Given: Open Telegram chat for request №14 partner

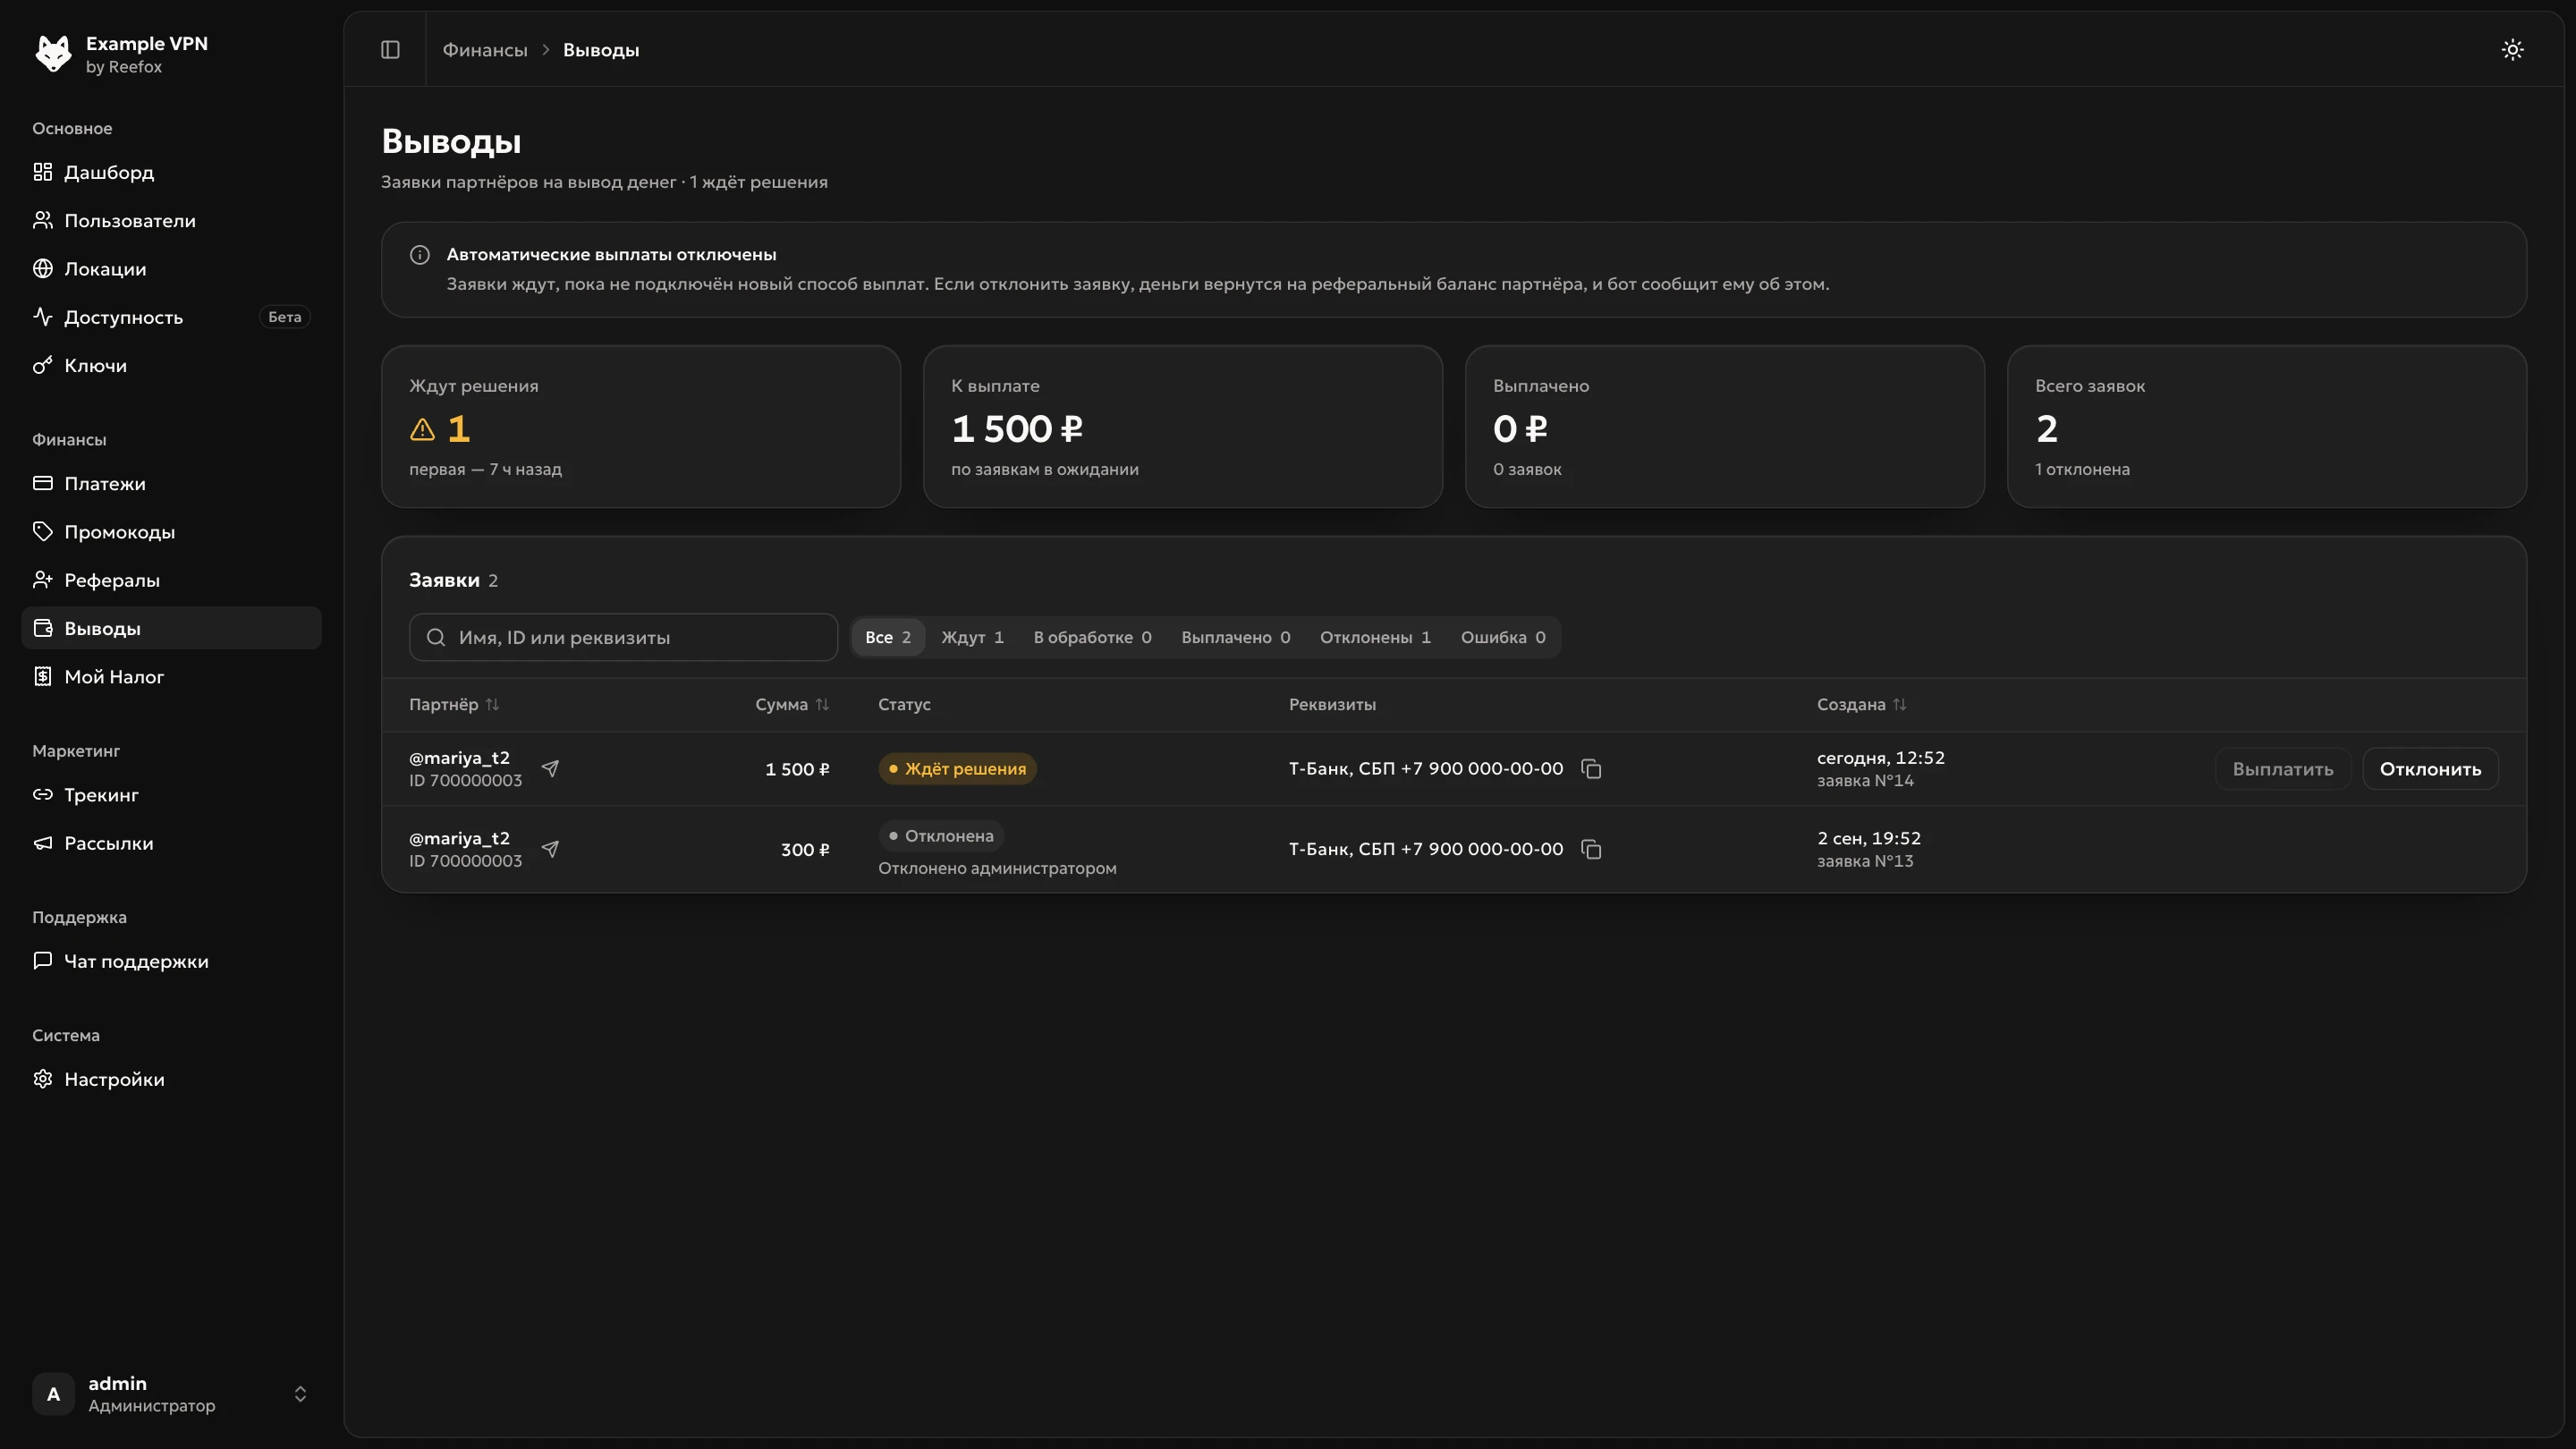Looking at the screenshot, I should [550, 768].
